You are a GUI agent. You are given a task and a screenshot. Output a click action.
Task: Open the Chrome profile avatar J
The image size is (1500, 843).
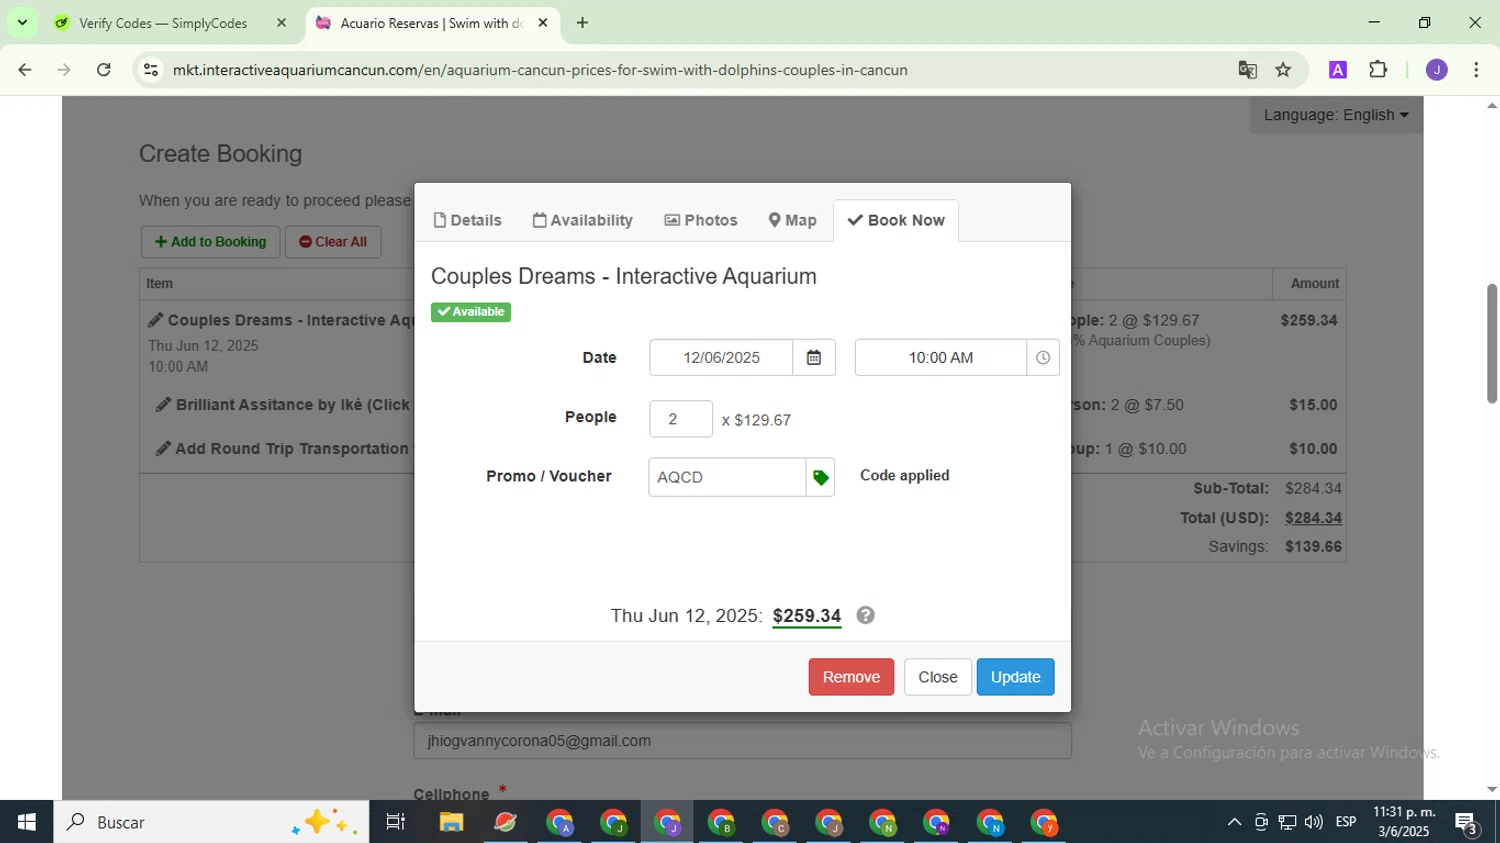(1437, 70)
